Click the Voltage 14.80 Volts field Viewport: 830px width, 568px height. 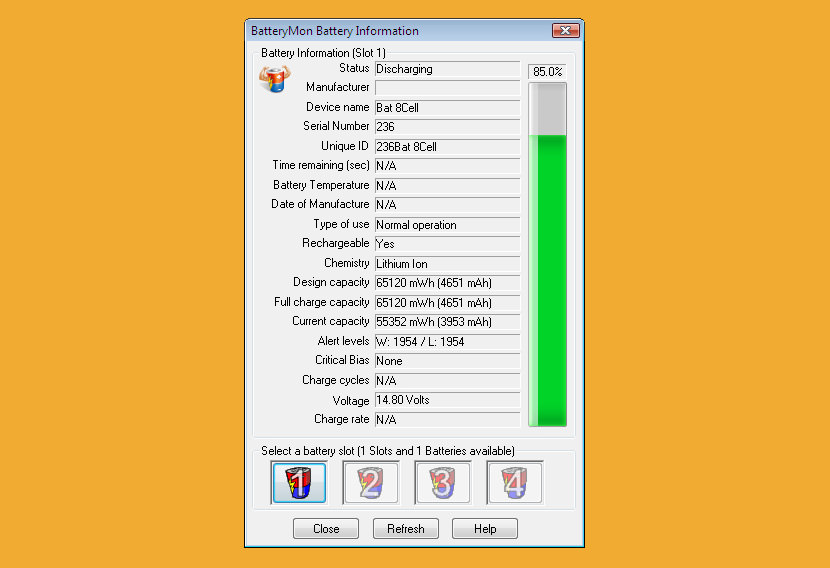click(x=447, y=400)
